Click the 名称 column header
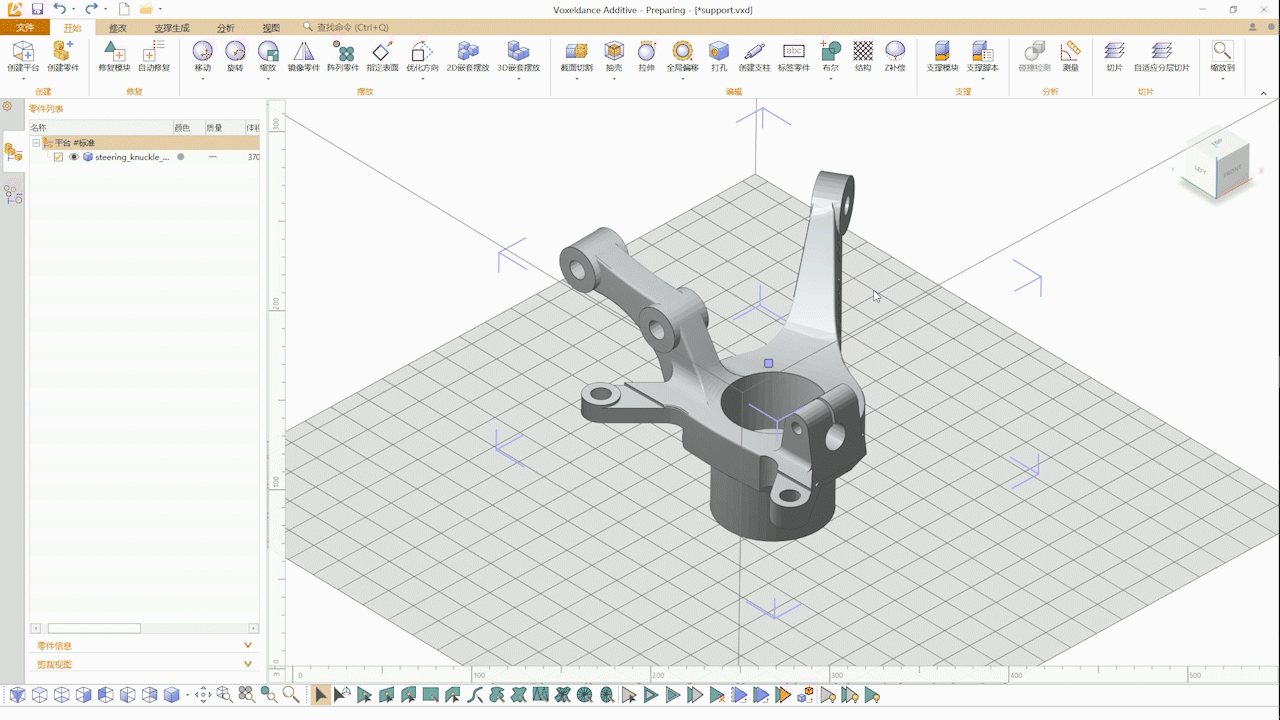The image size is (1280, 720). point(100,128)
